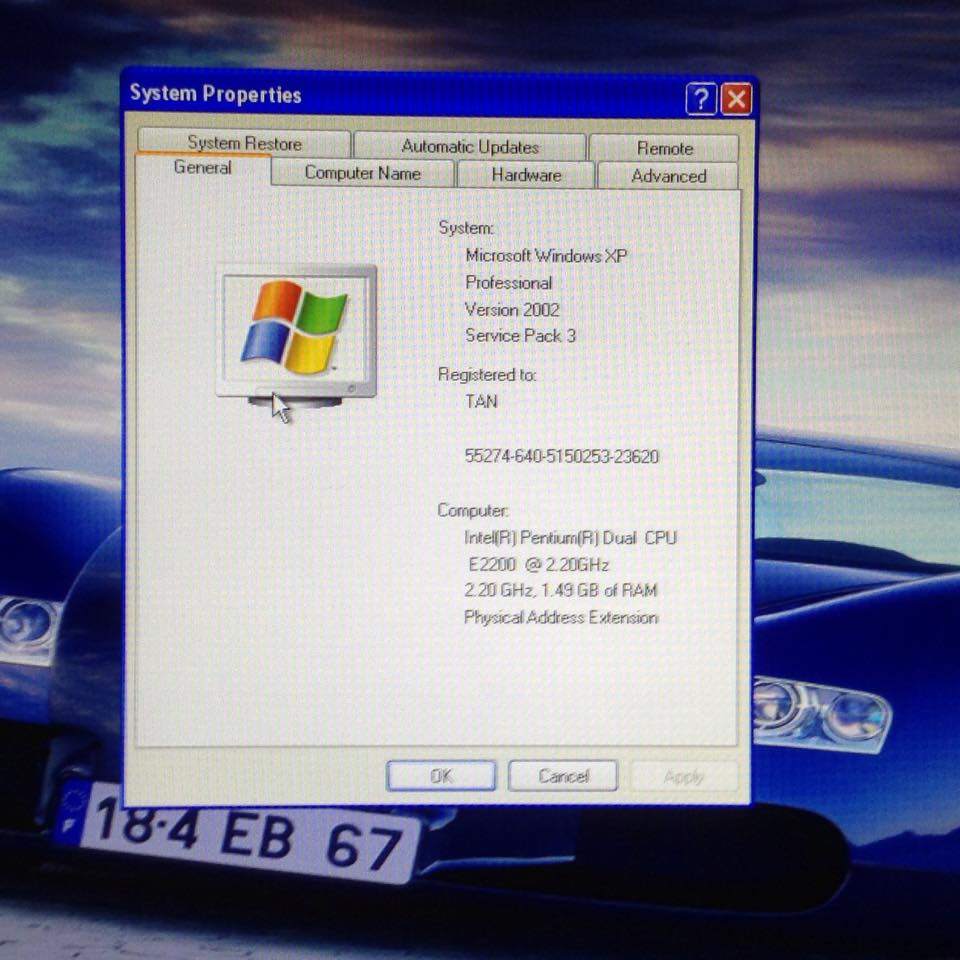960x960 pixels.
Task: Close the System Properties dialog
Action: (x=737, y=99)
